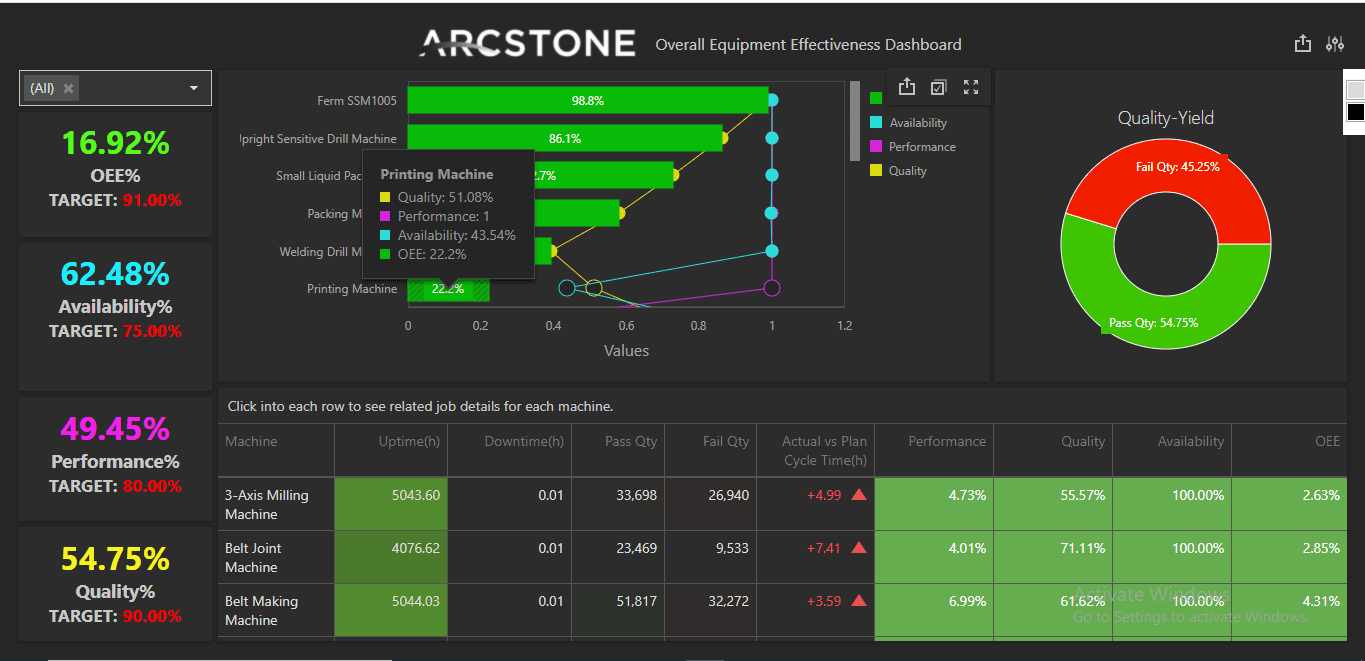The width and height of the screenshot is (1365, 661).
Task: Click the Machine column header
Action: pyautogui.click(x=251, y=441)
